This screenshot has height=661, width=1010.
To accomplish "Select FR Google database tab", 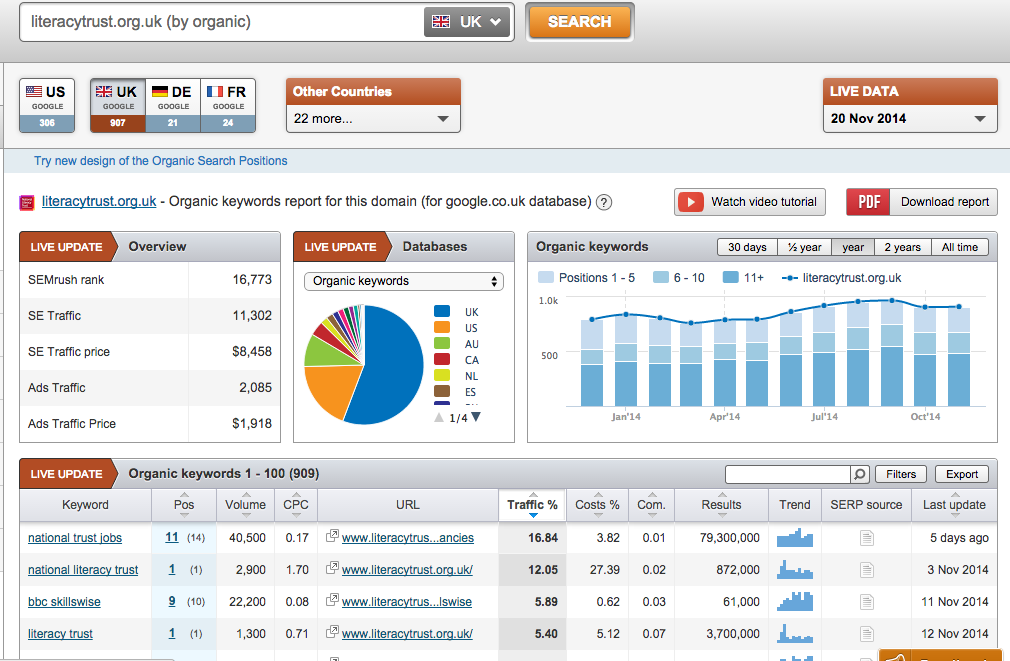I will coord(228,106).
